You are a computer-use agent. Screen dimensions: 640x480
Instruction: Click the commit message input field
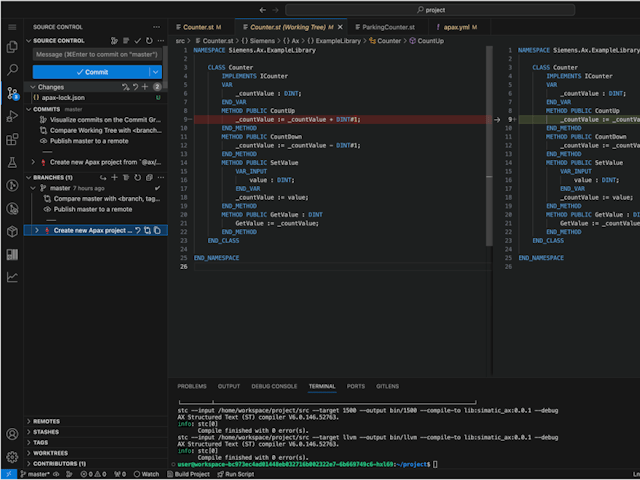[98, 54]
